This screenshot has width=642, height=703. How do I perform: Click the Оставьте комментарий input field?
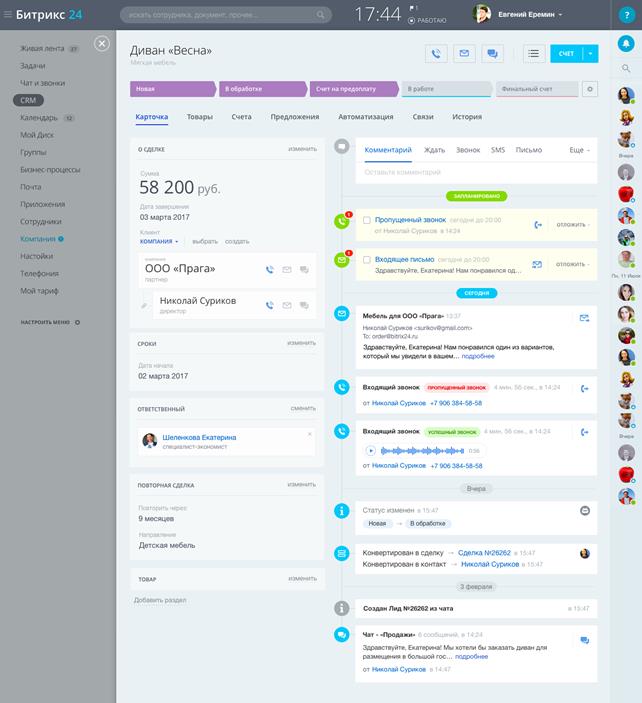pos(470,172)
